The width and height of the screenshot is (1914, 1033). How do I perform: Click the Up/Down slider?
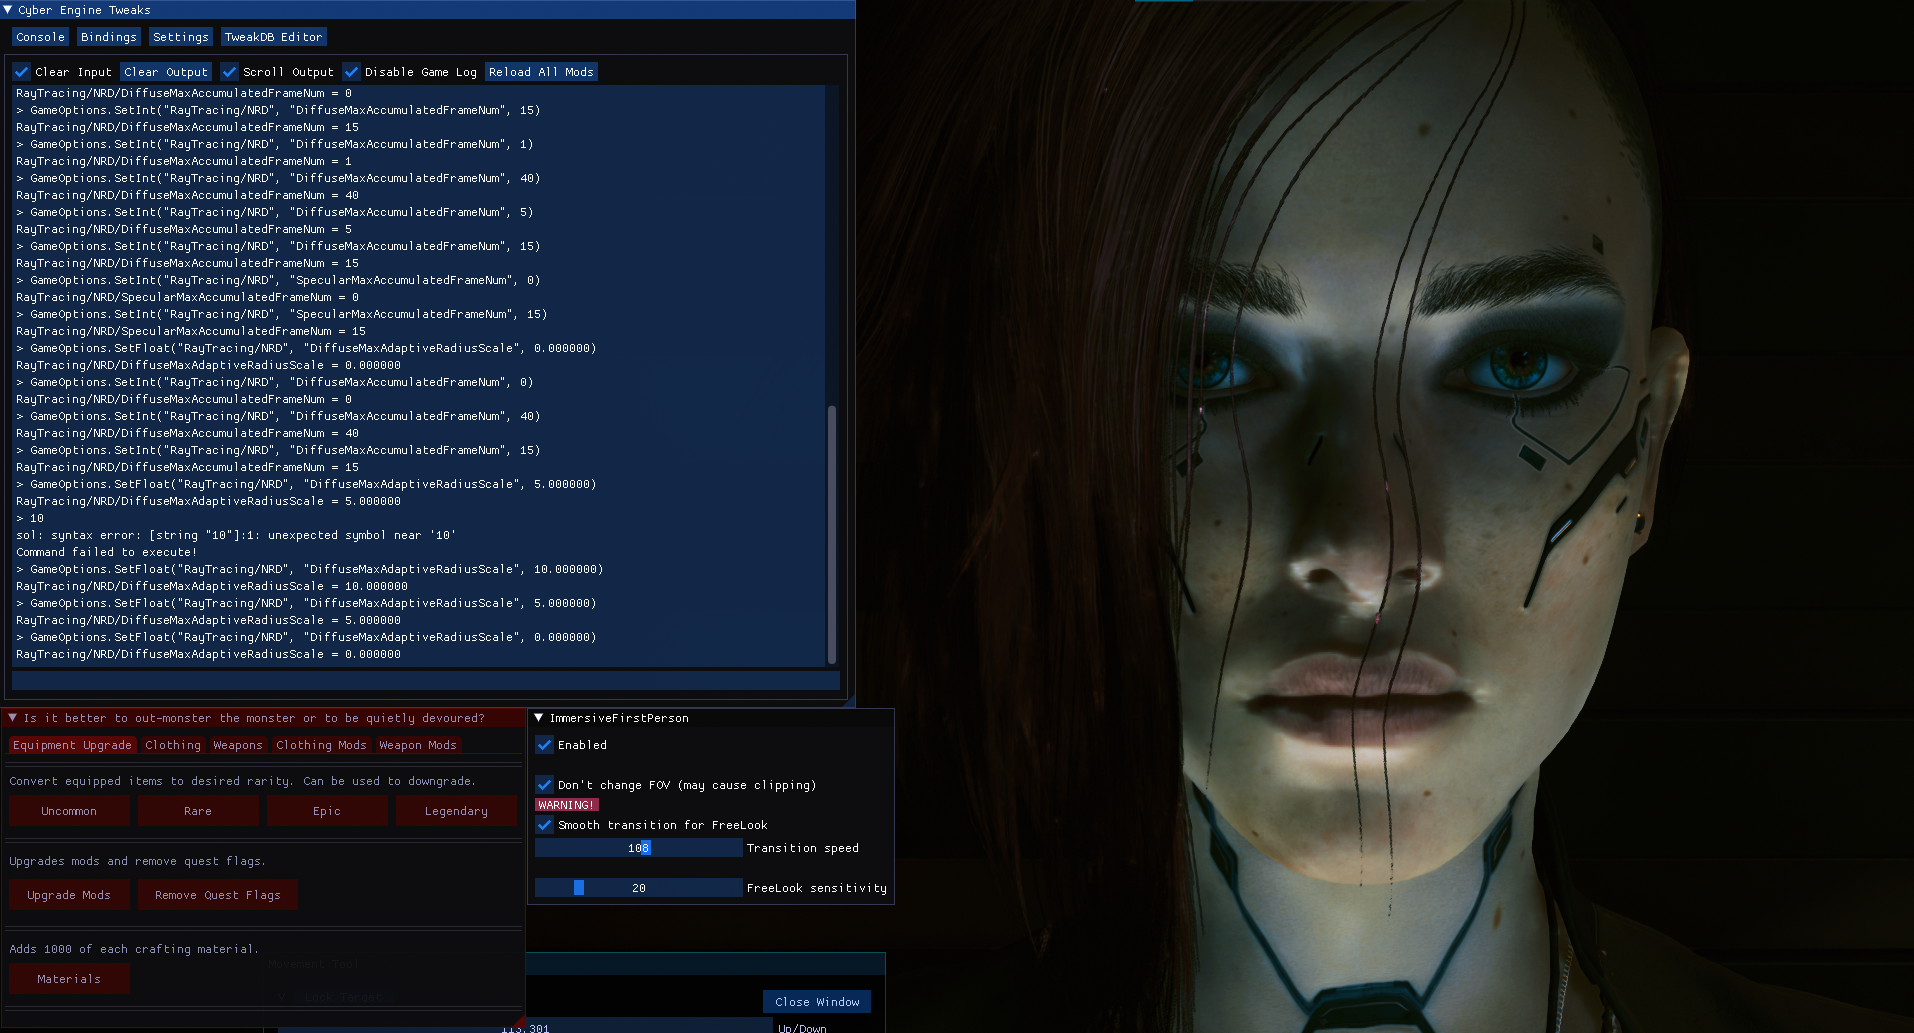pos(525,1027)
